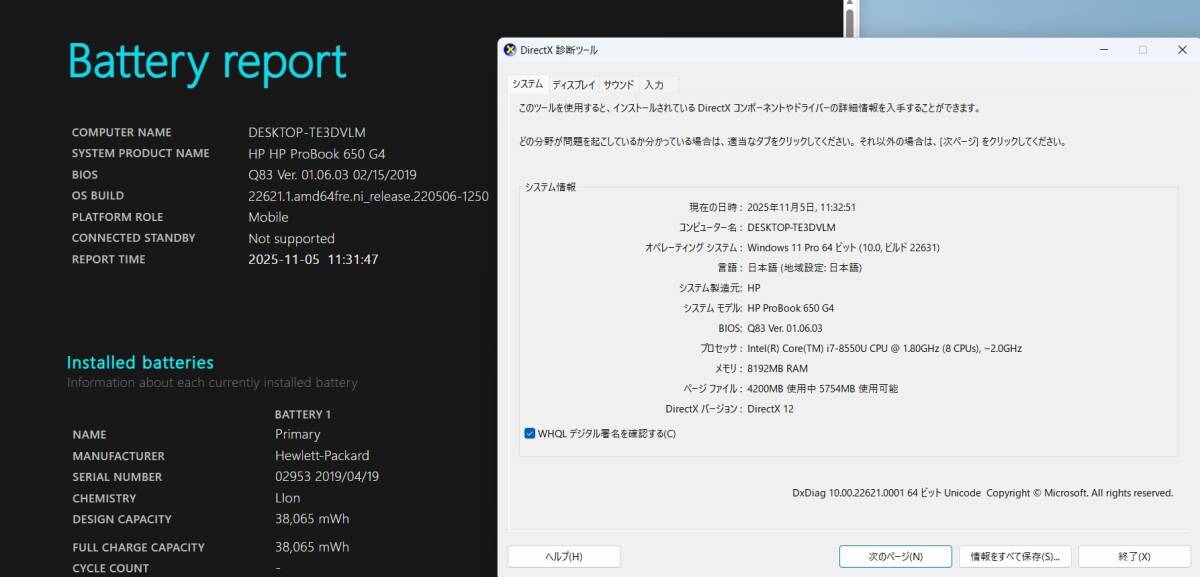Screen dimensions: 1200x577
Task: Click HP HP ProBook 650 G4 product name
Action: pyautogui.click(x=317, y=153)
